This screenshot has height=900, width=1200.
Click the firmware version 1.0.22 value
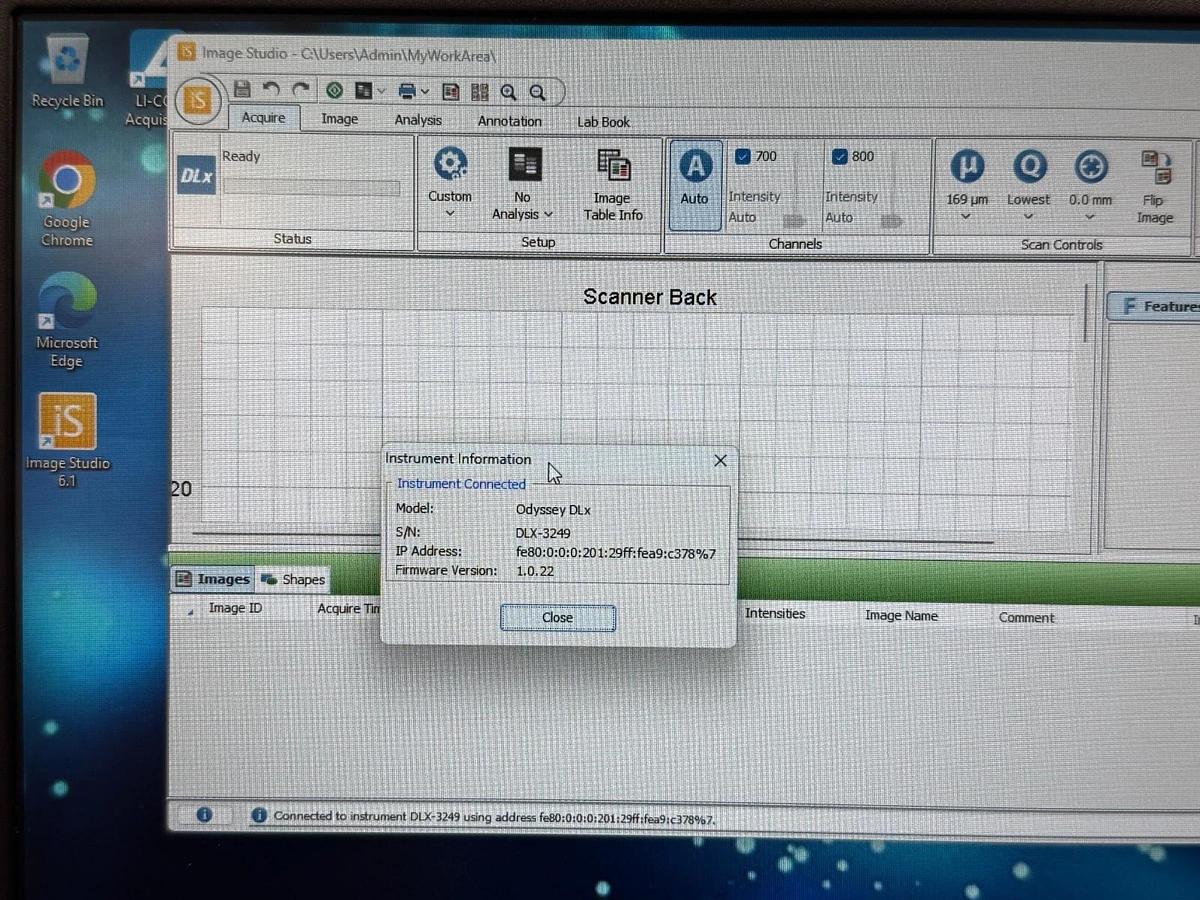tap(535, 571)
